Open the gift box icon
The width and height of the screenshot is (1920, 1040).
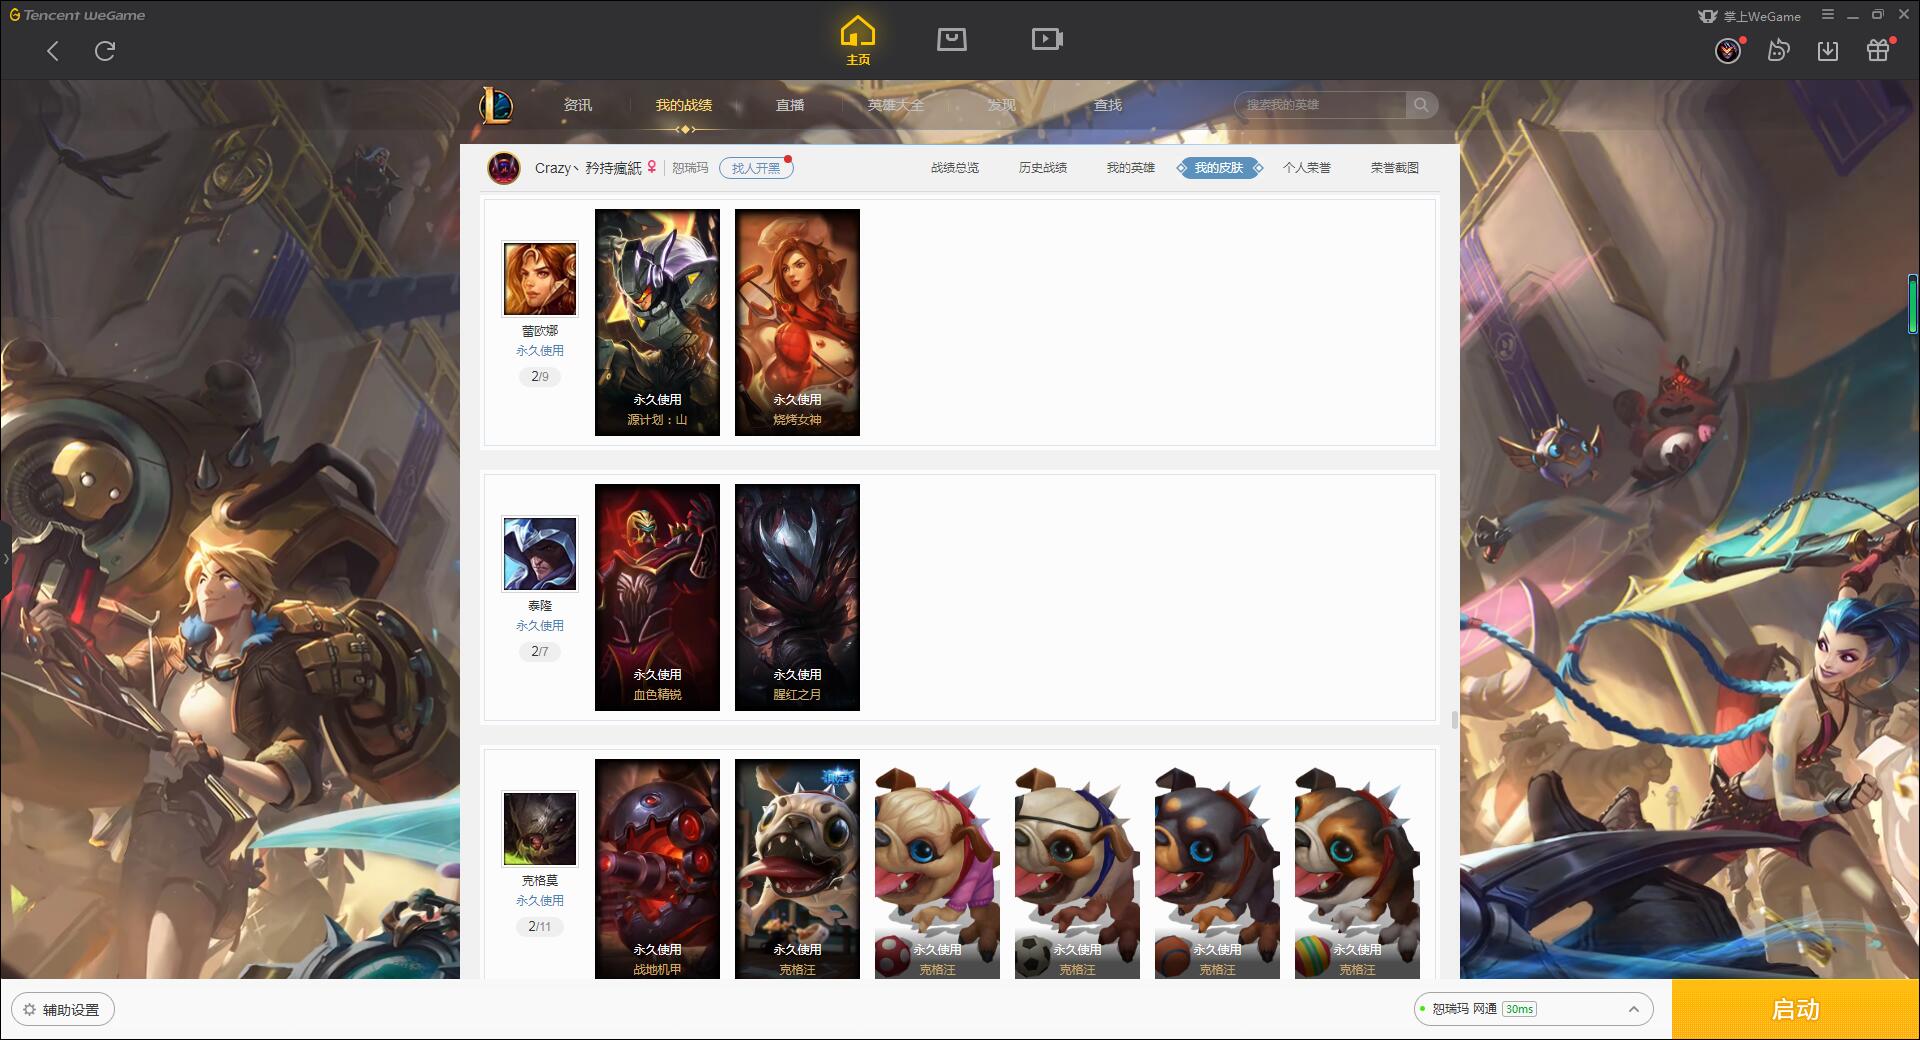click(1878, 50)
